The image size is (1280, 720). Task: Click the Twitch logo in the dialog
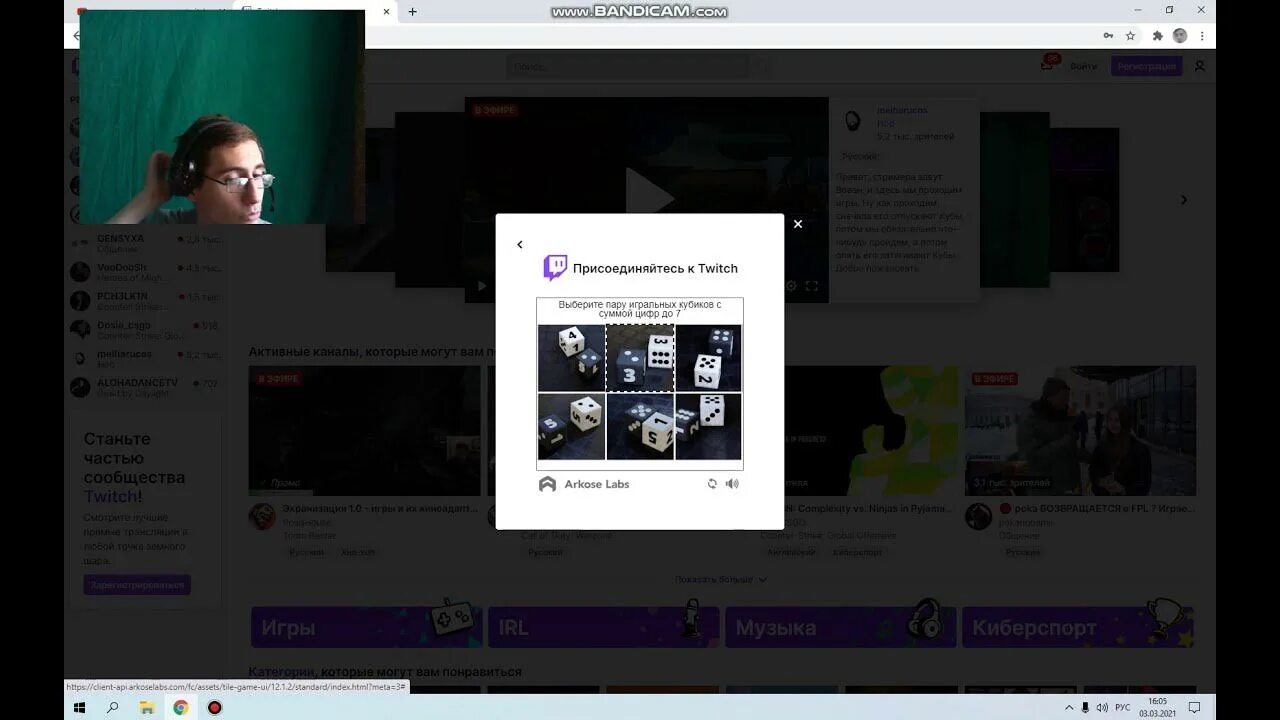coord(555,268)
